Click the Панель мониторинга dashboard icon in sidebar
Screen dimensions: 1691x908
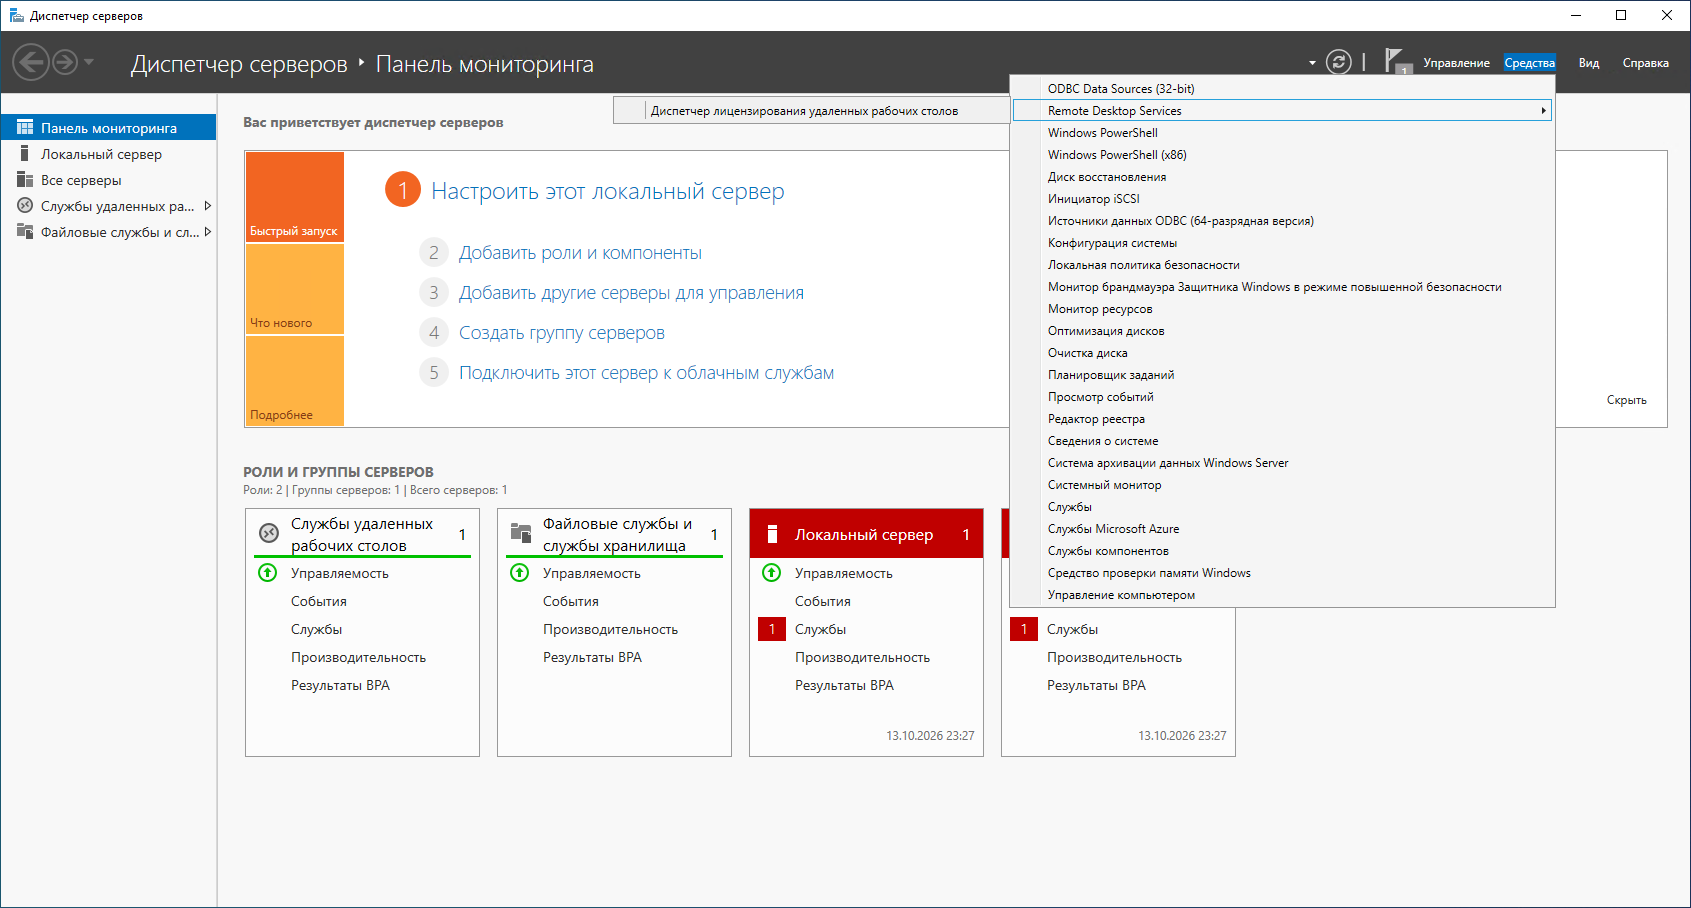coord(25,127)
